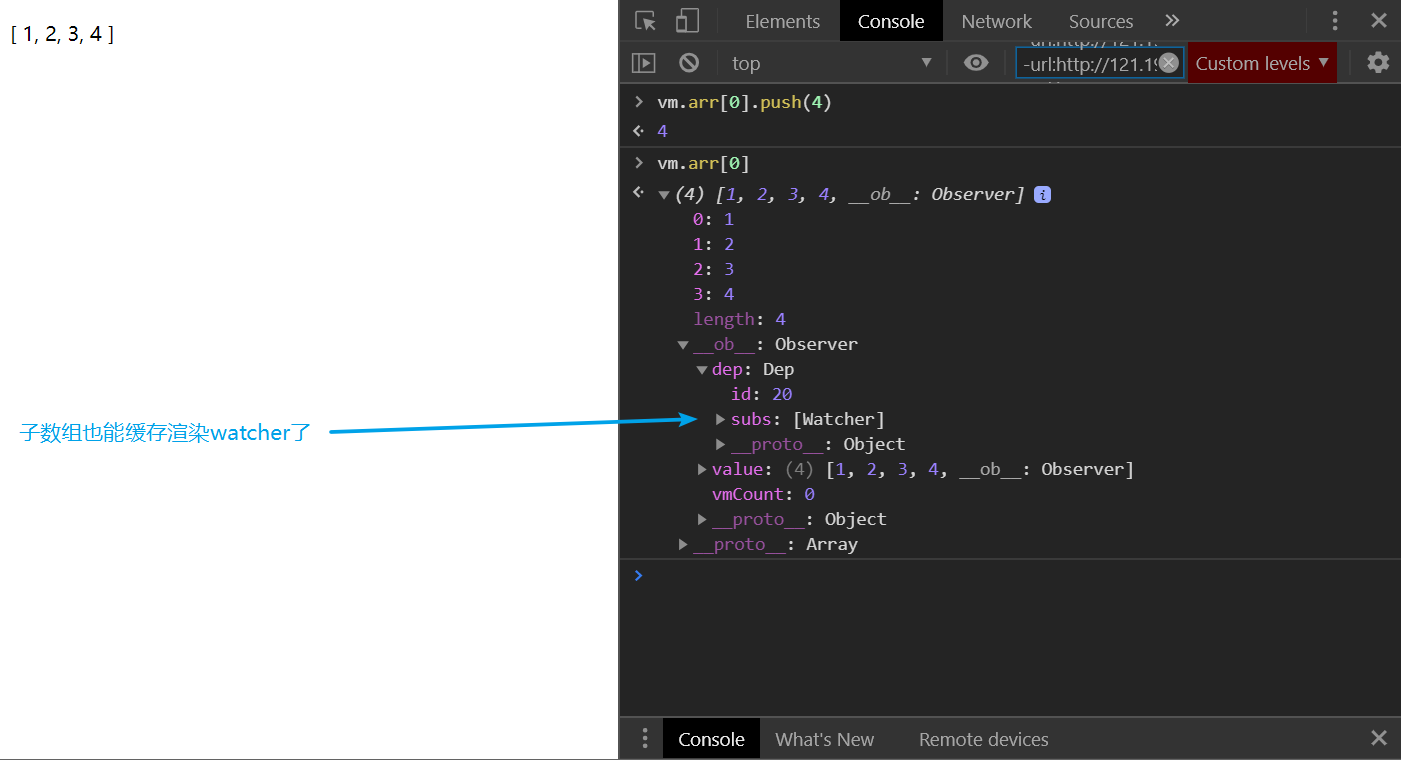The height and width of the screenshot is (760, 1401).
Task: Expand the __proto__: Array node
Action: click(683, 544)
